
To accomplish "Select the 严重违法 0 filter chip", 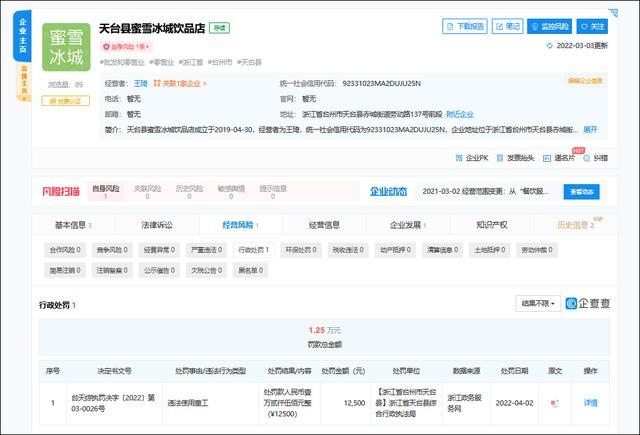I will pyautogui.click(x=207, y=250).
